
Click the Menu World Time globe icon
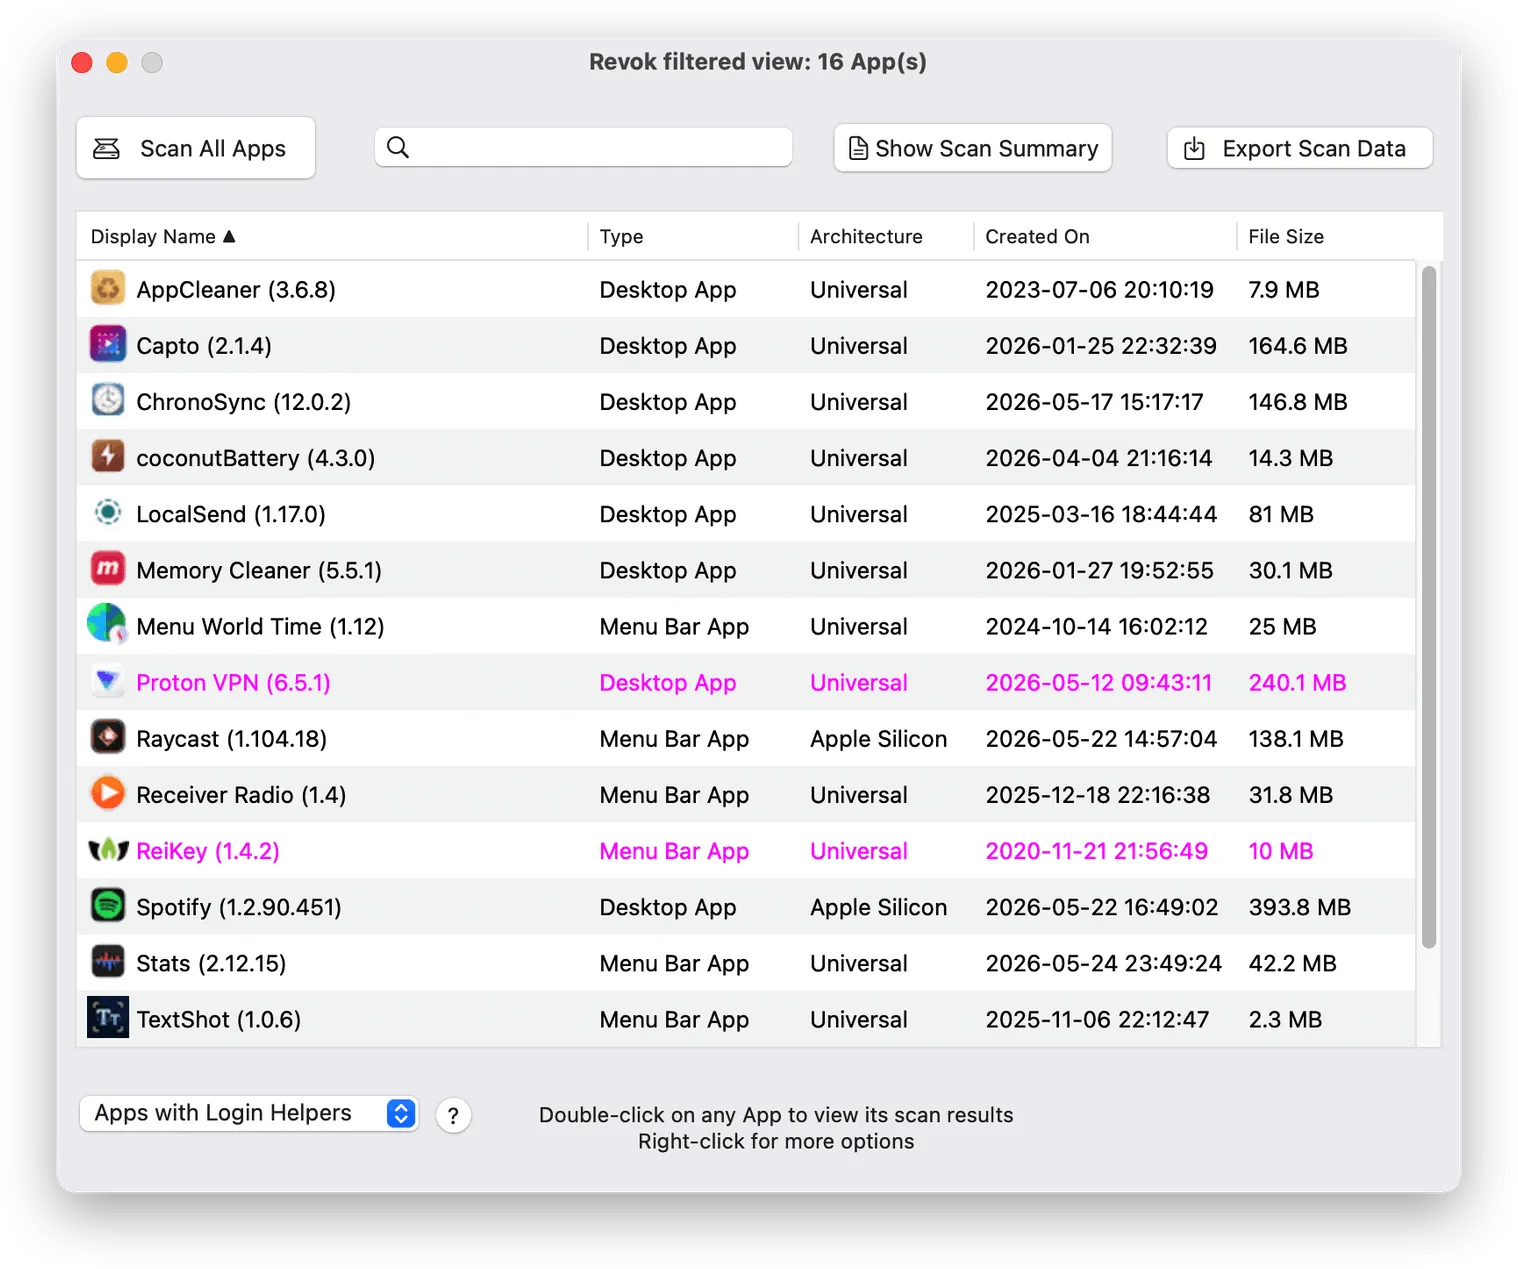tap(108, 625)
